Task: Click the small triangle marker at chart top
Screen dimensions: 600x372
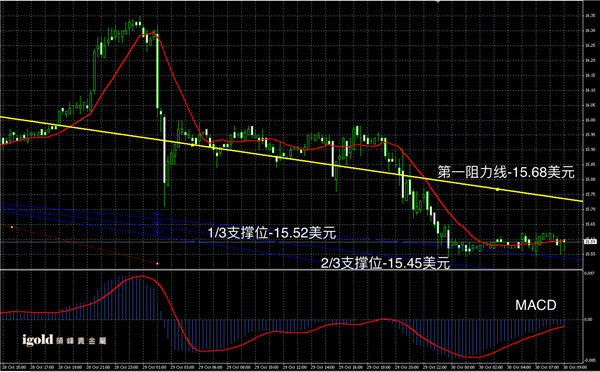Action: coord(438,2)
